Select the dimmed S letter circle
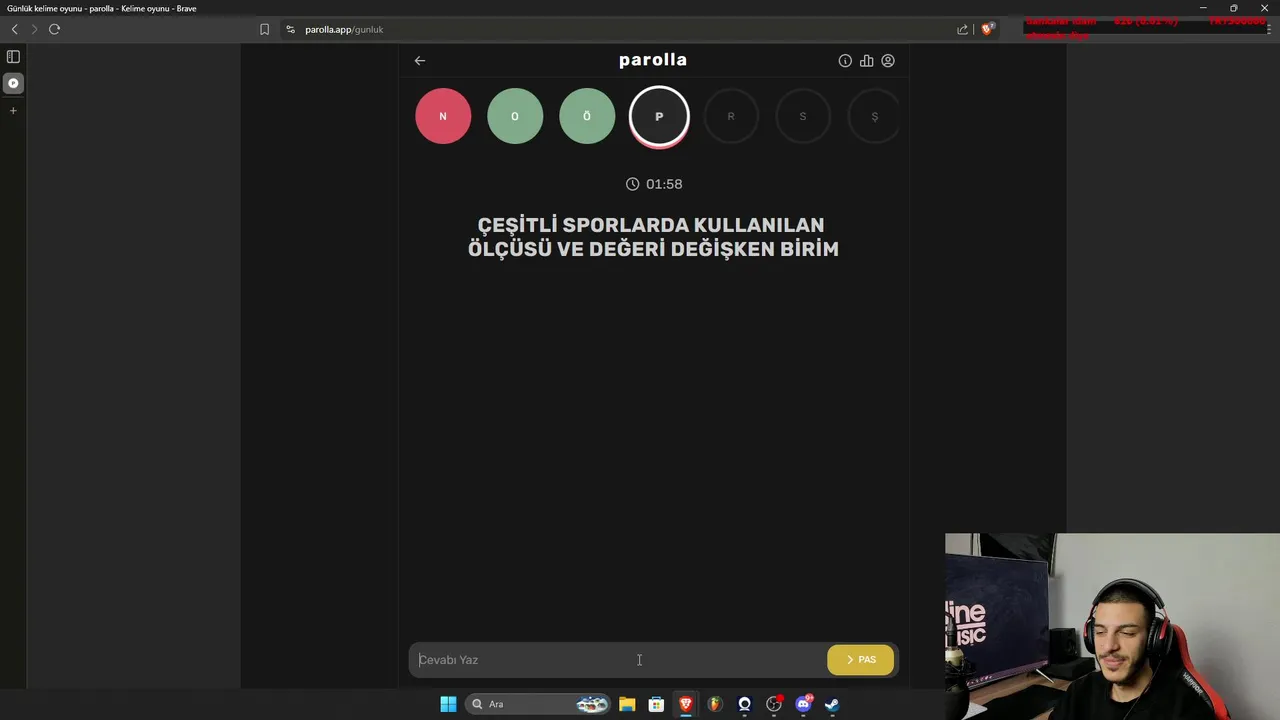Image resolution: width=1280 pixels, height=720 pixels. coord(803,116)
